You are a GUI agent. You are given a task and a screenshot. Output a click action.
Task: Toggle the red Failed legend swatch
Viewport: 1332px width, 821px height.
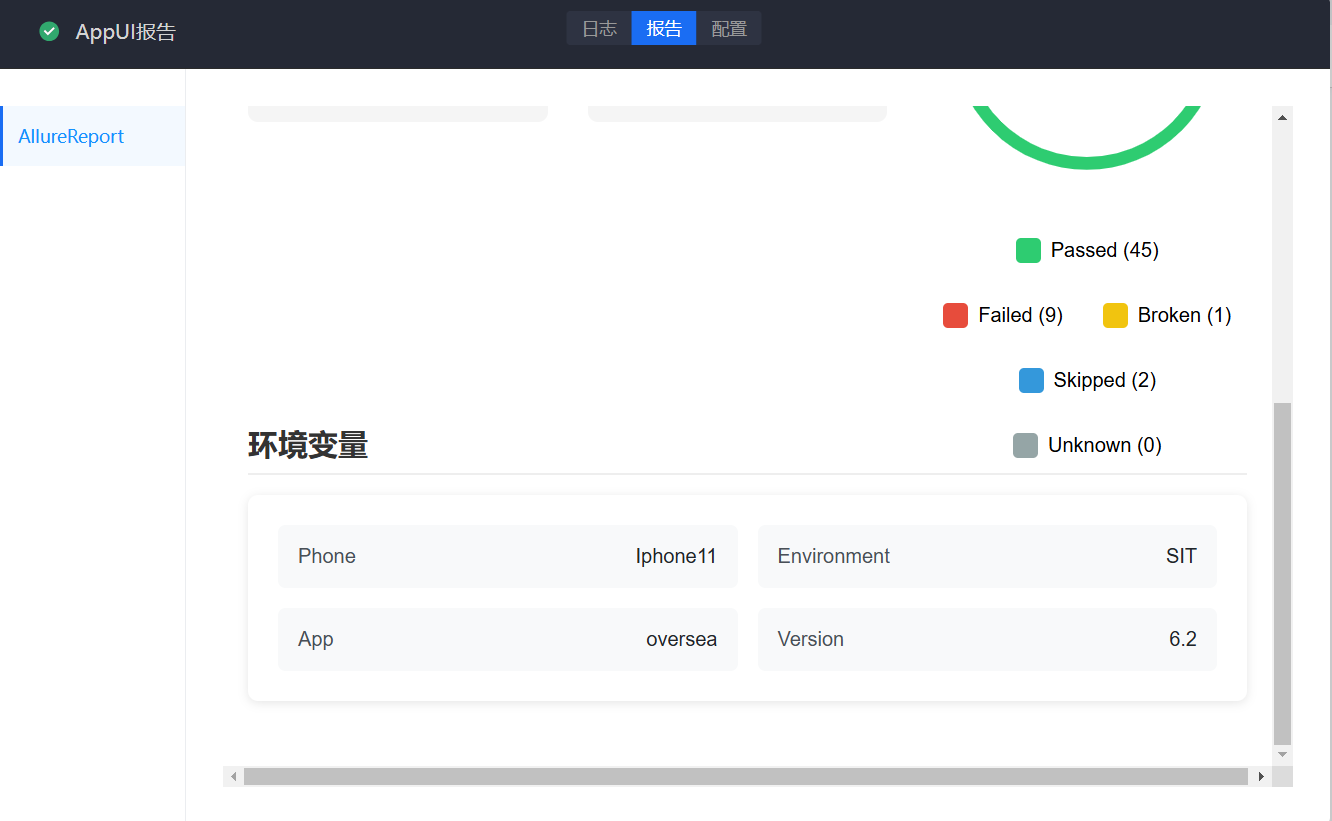(955, 316)
